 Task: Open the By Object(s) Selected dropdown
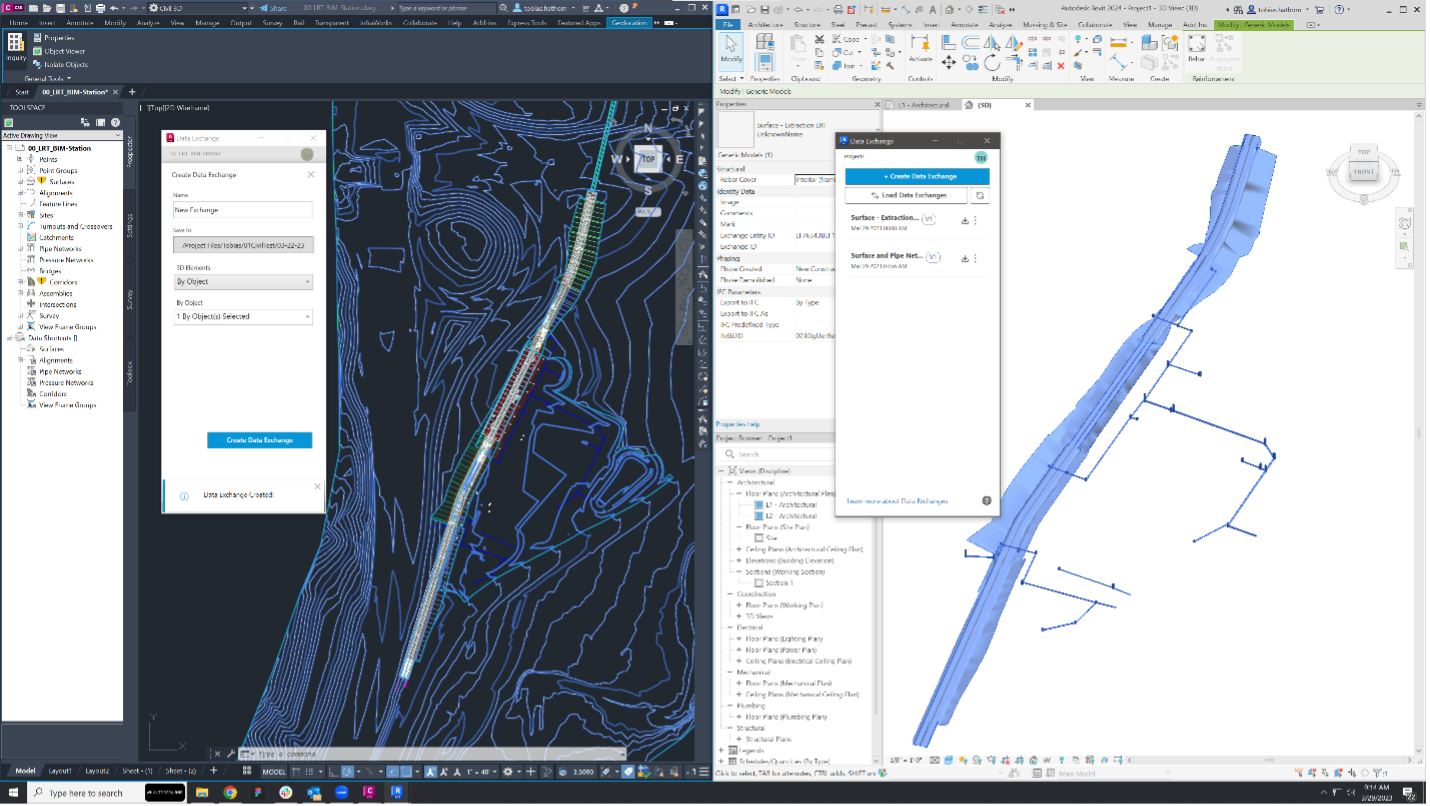[243, 316]
